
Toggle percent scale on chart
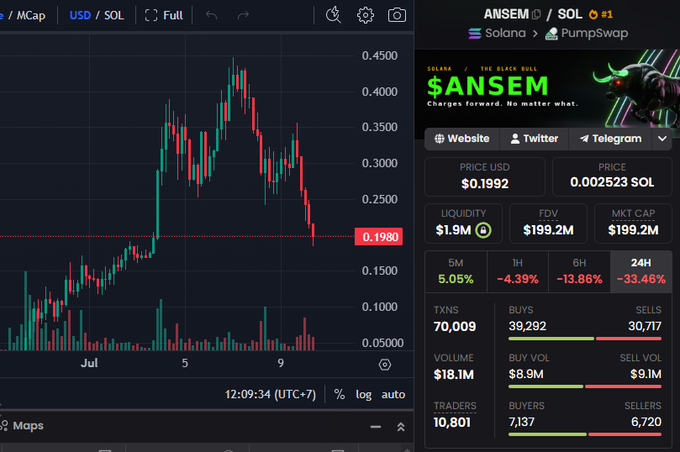pos(339,394)
